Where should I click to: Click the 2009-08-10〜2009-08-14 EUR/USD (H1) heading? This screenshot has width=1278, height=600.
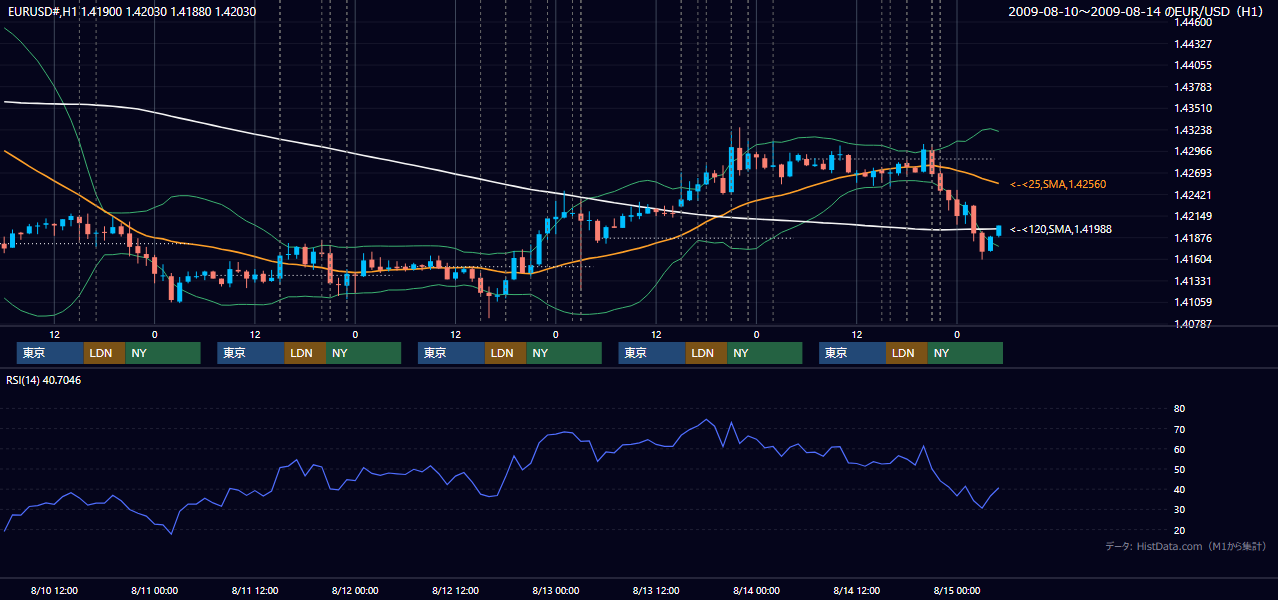coord(1138,12)
